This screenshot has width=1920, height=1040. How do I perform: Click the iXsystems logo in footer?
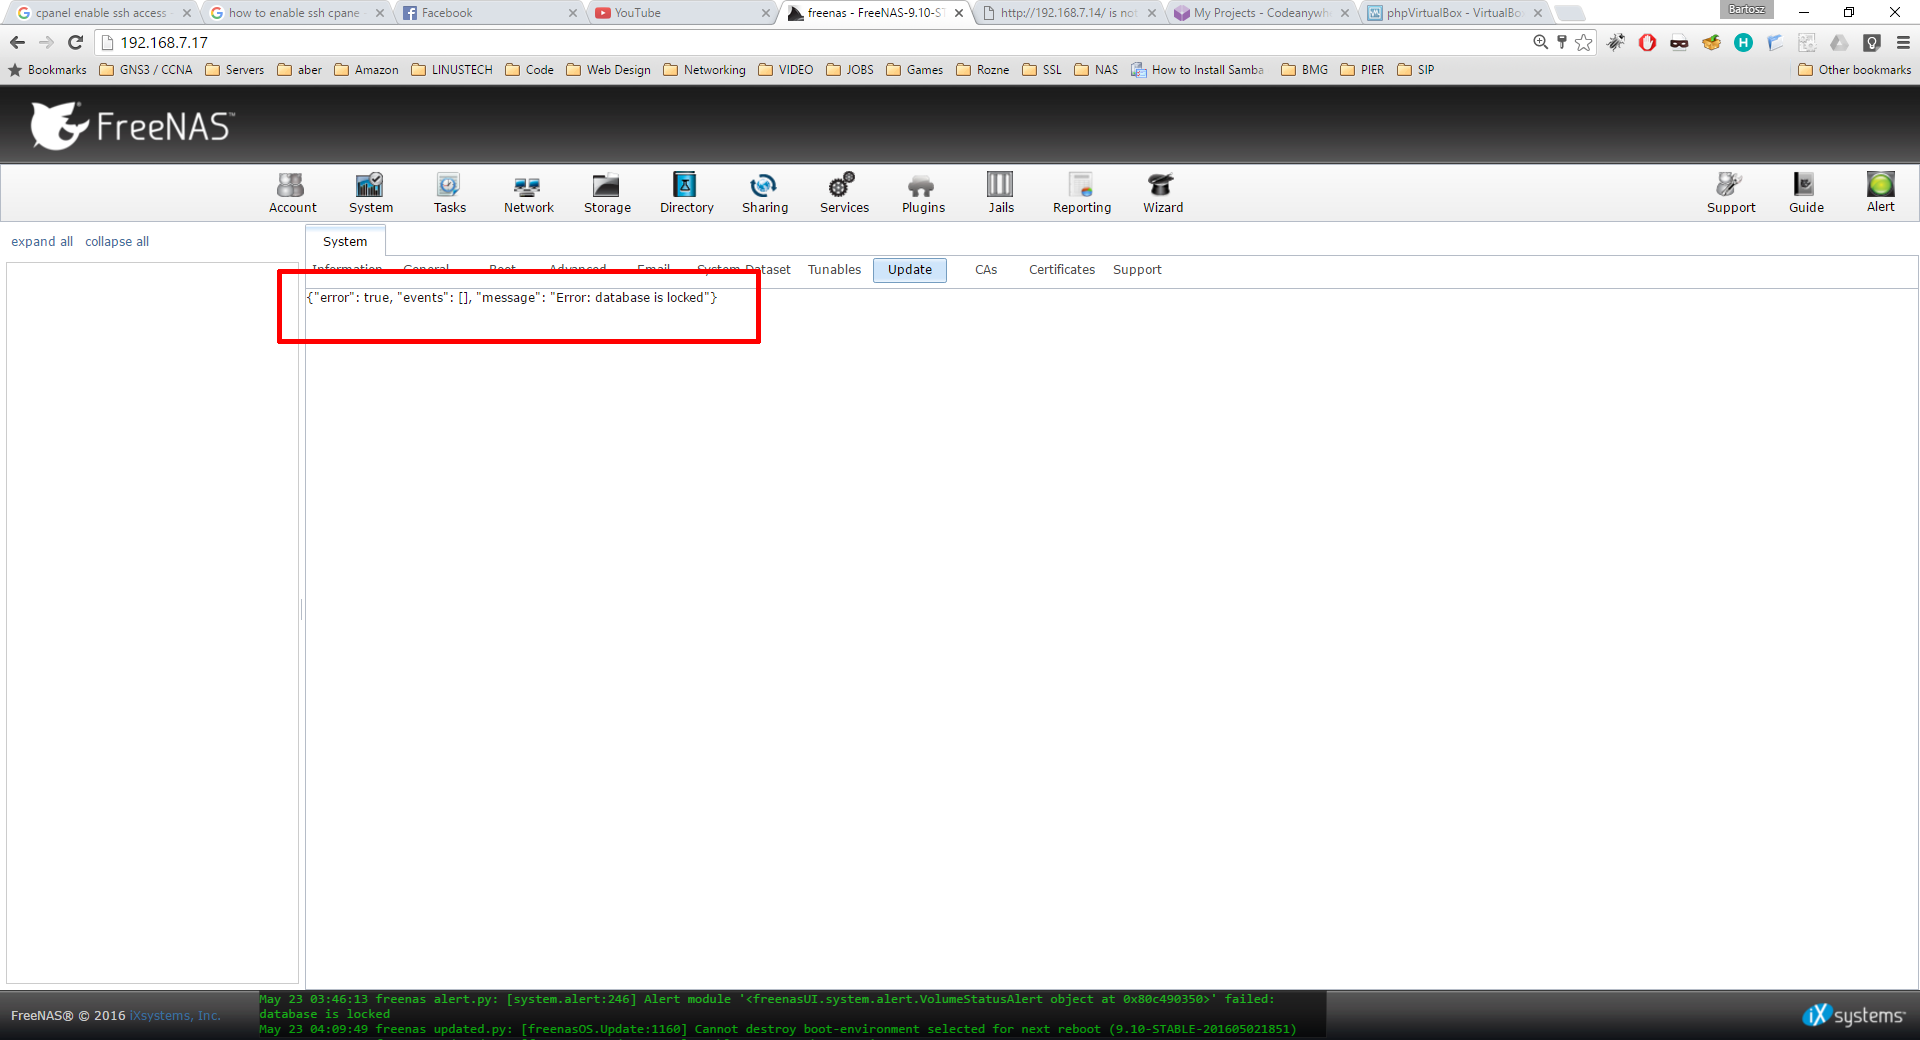1855,1015
